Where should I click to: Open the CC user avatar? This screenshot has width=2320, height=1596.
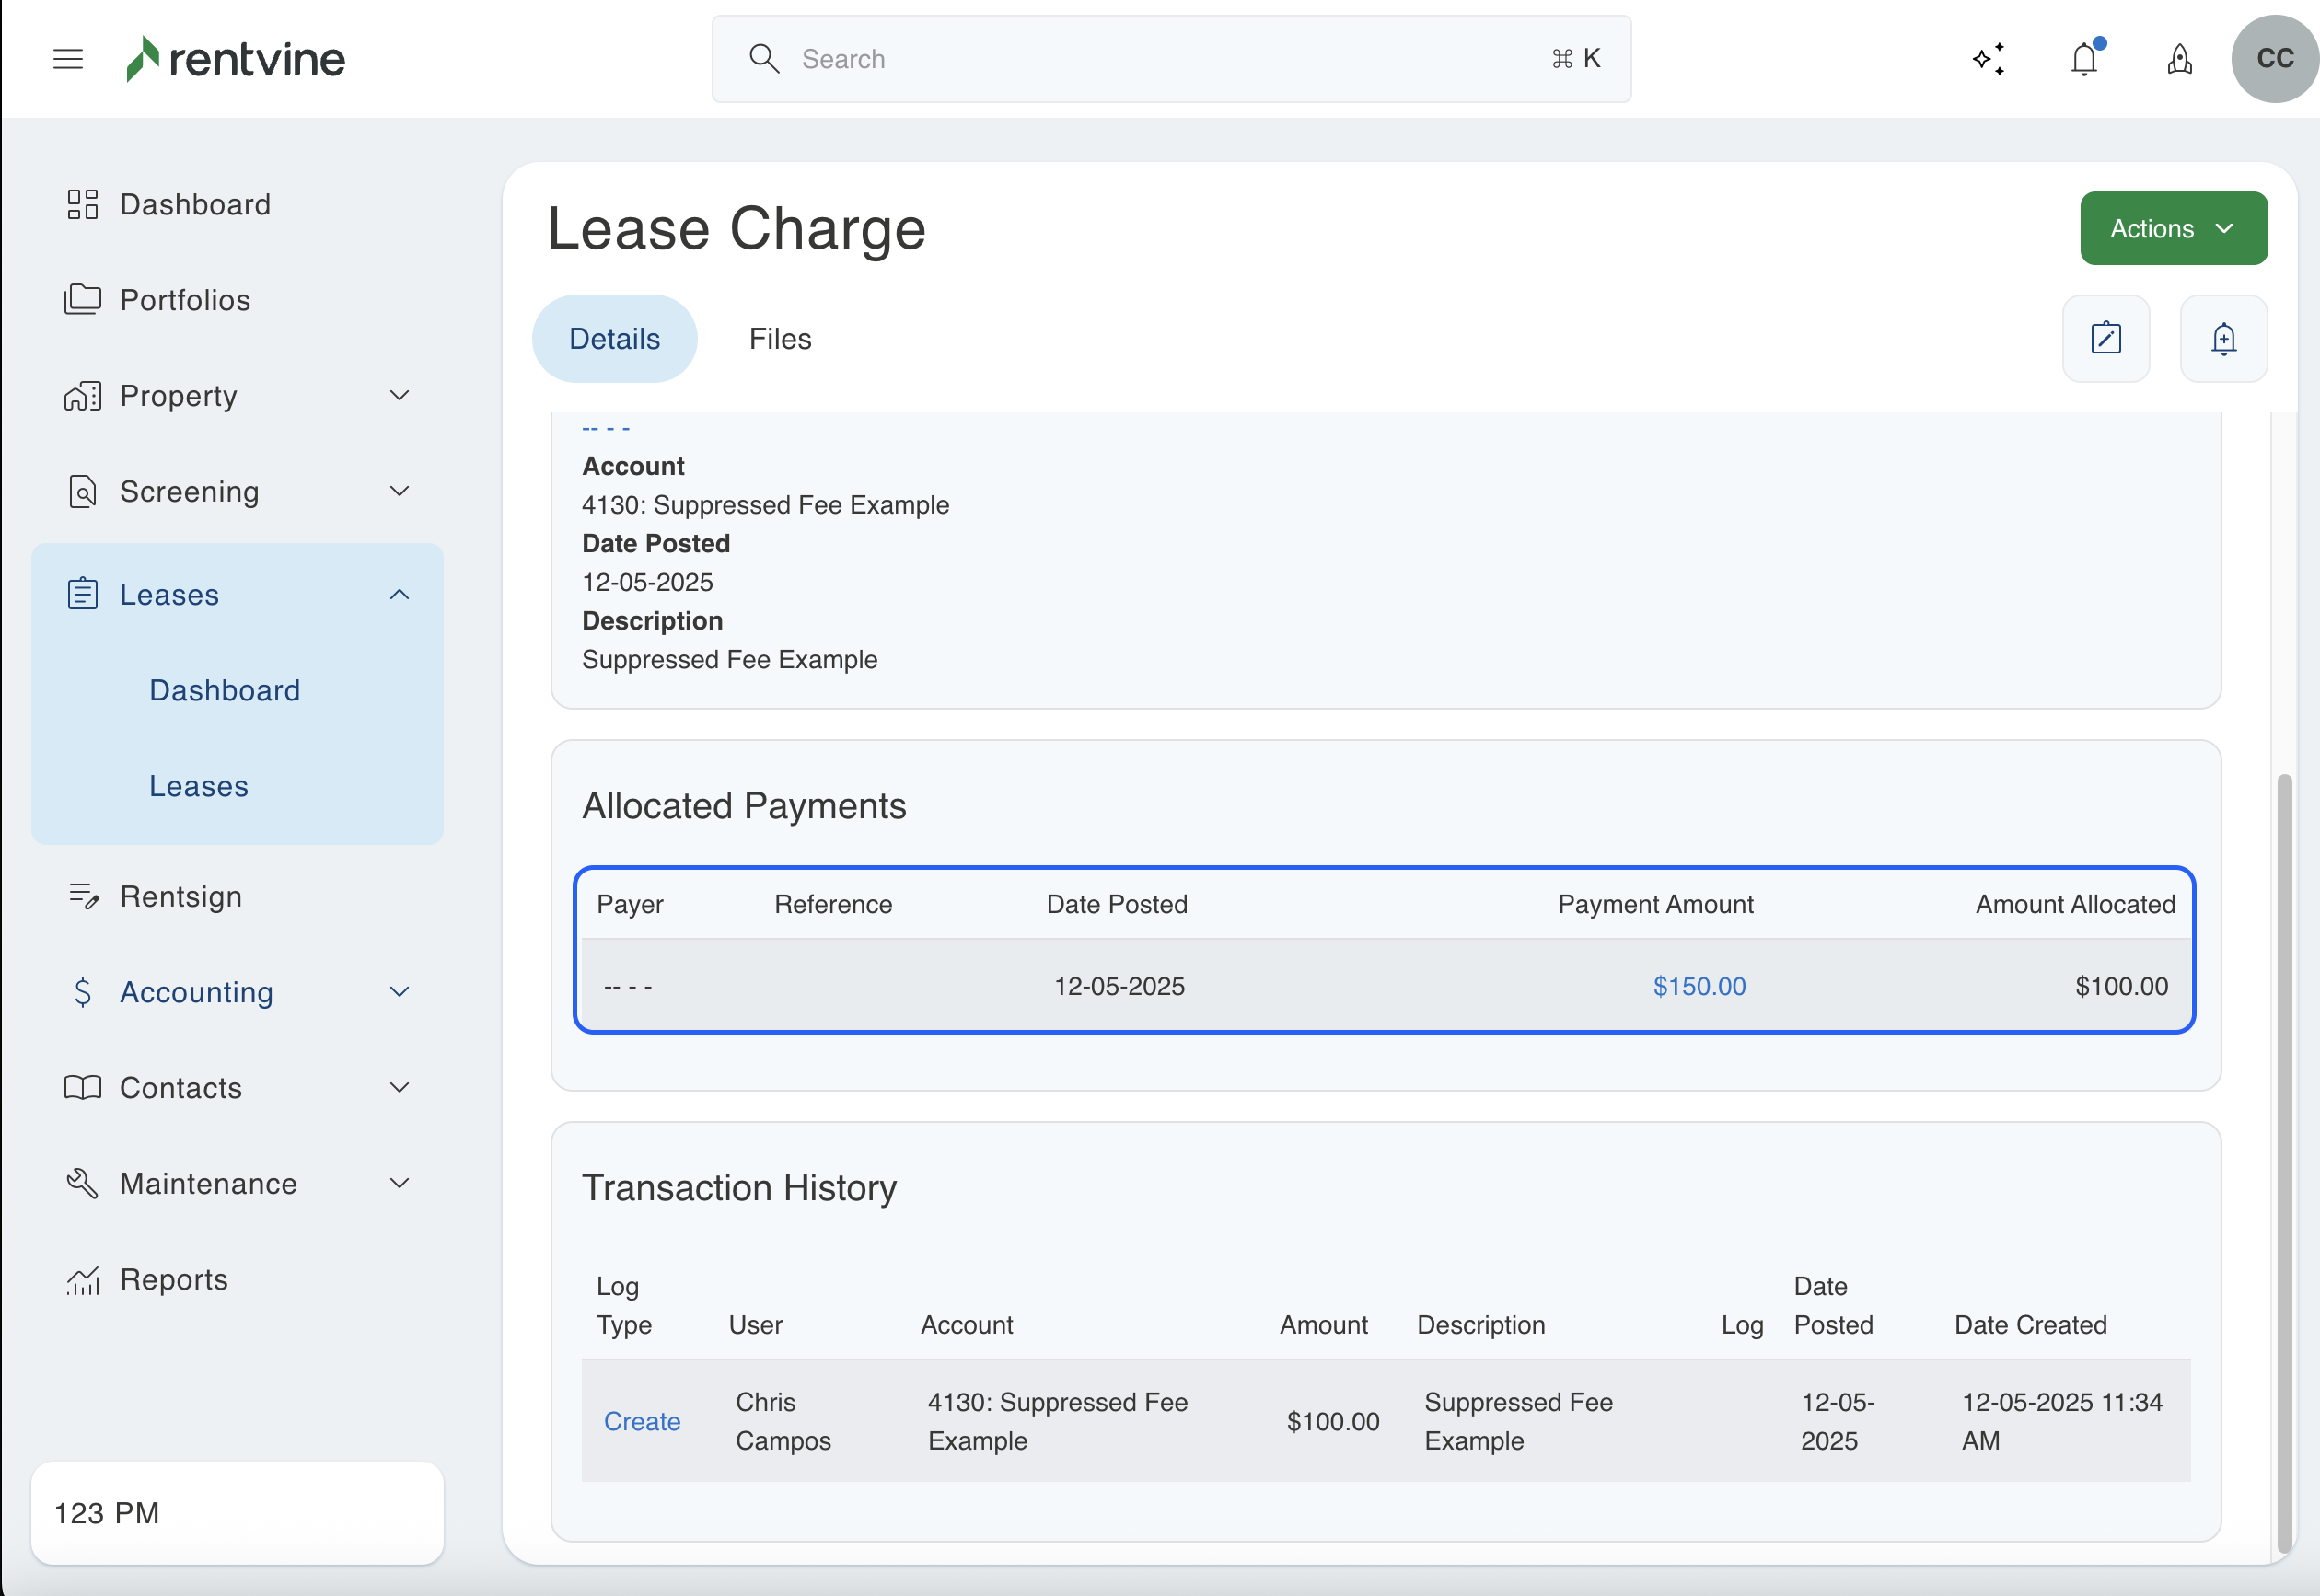point(2274,59)
